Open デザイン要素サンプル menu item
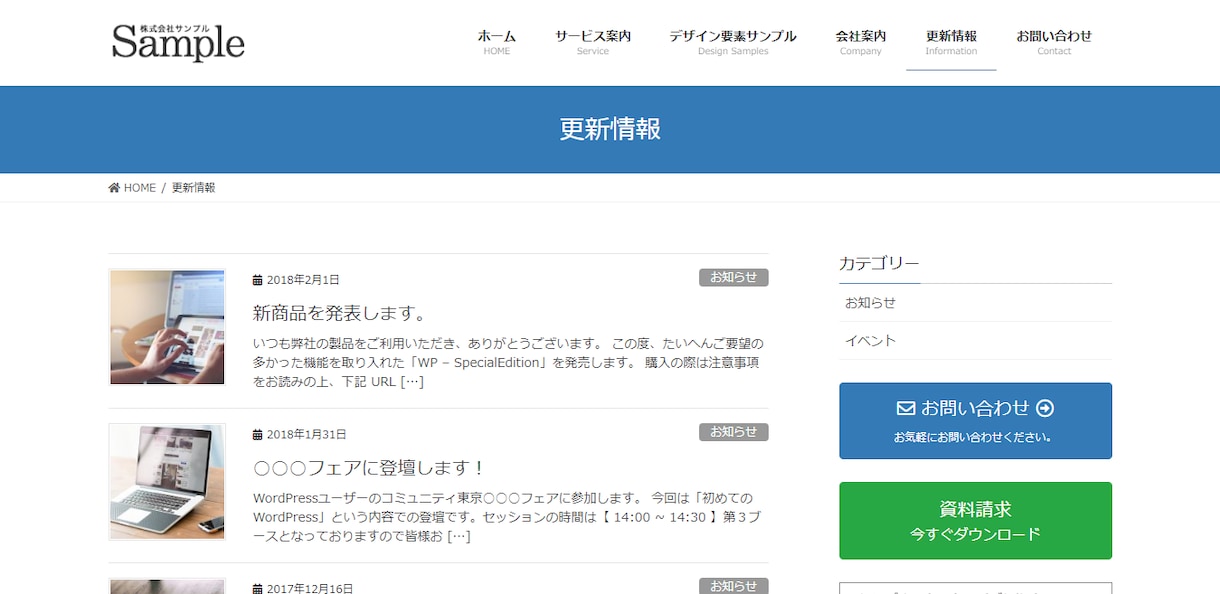 733,42
